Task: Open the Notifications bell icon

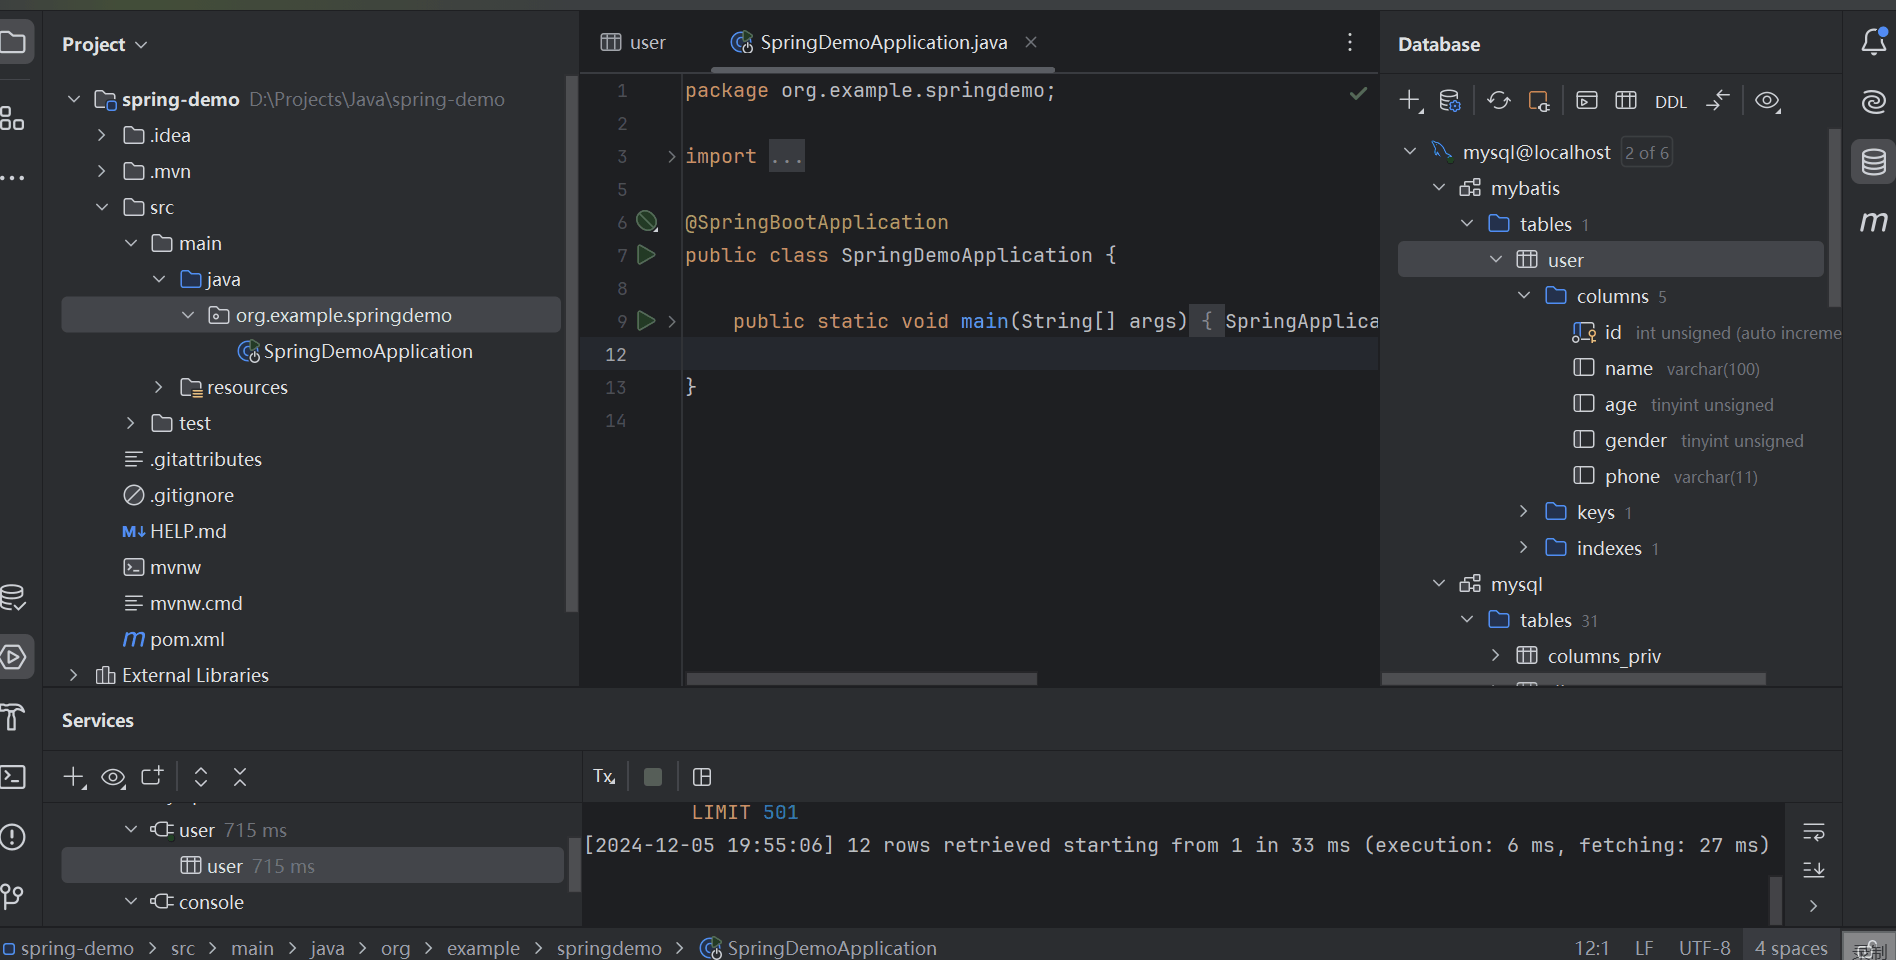Action: point(1873,42)
